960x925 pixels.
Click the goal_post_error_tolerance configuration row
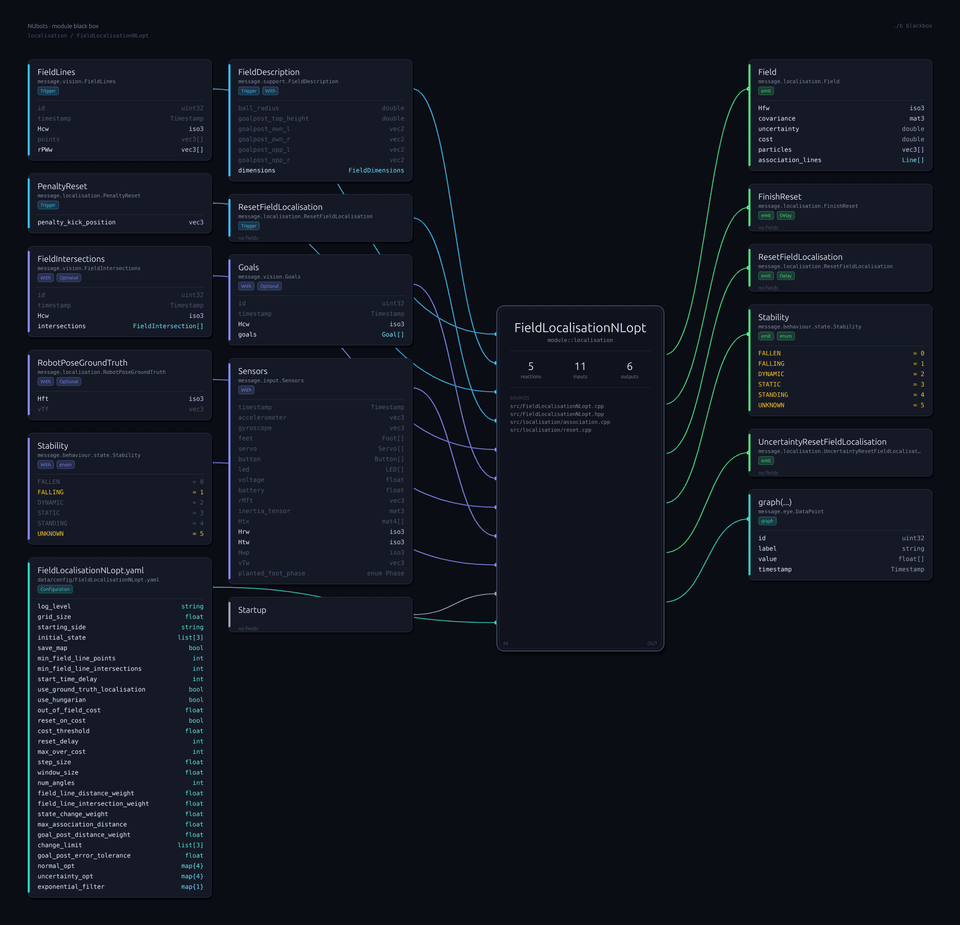click(120, 856)
